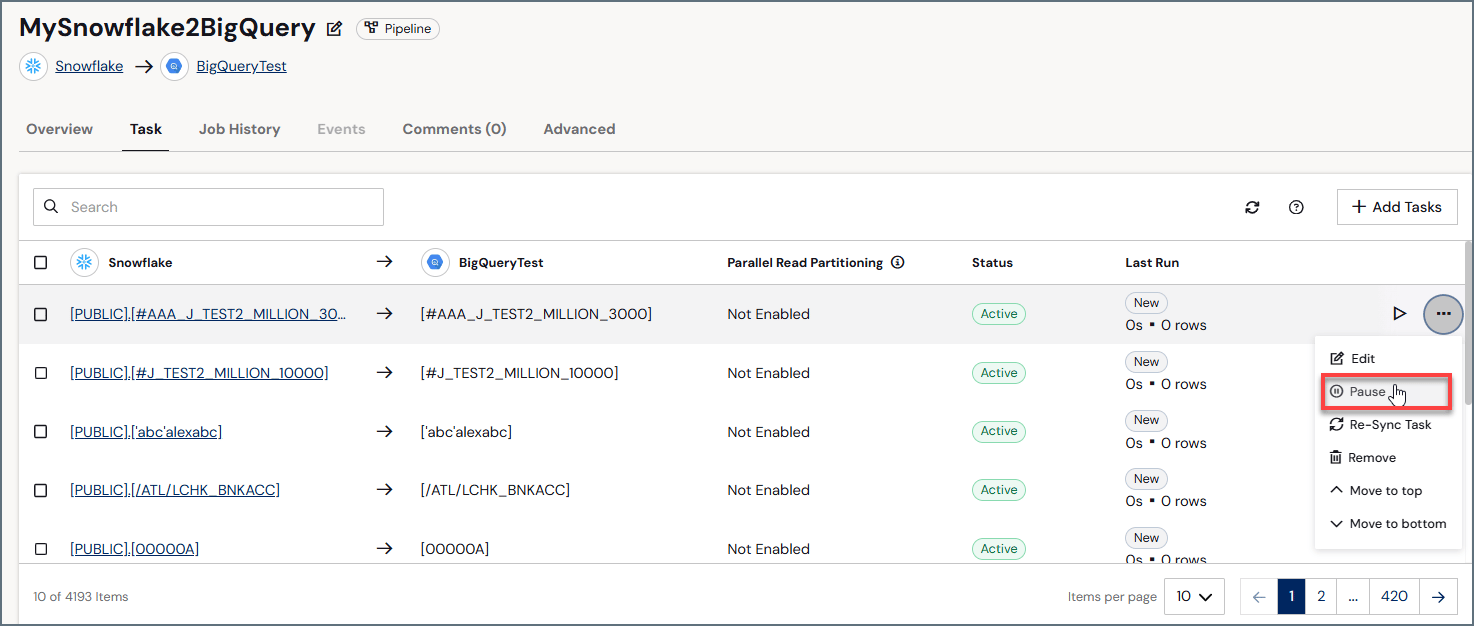This screenshot has height=626, width=1474.
Task: Click Active status of #AAA_J_TEST2 row
Action: [998, 314]
